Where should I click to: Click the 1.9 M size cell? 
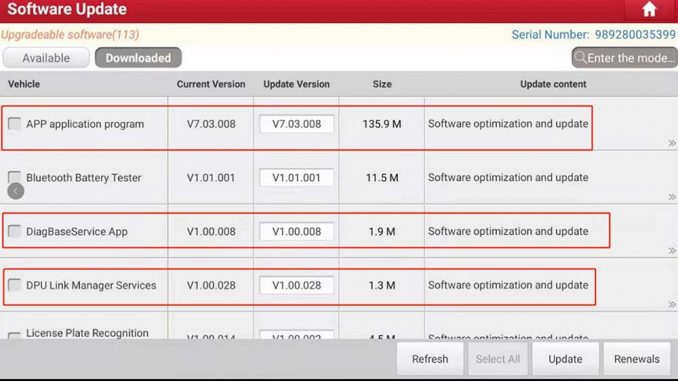tap(382, 232)
